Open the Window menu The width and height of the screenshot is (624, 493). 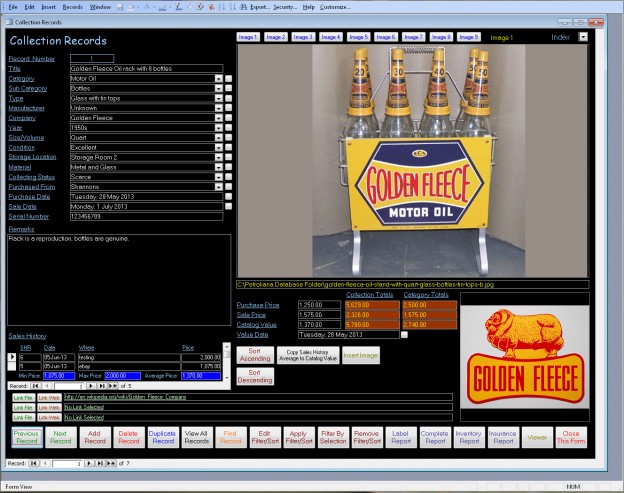(100, 7)
